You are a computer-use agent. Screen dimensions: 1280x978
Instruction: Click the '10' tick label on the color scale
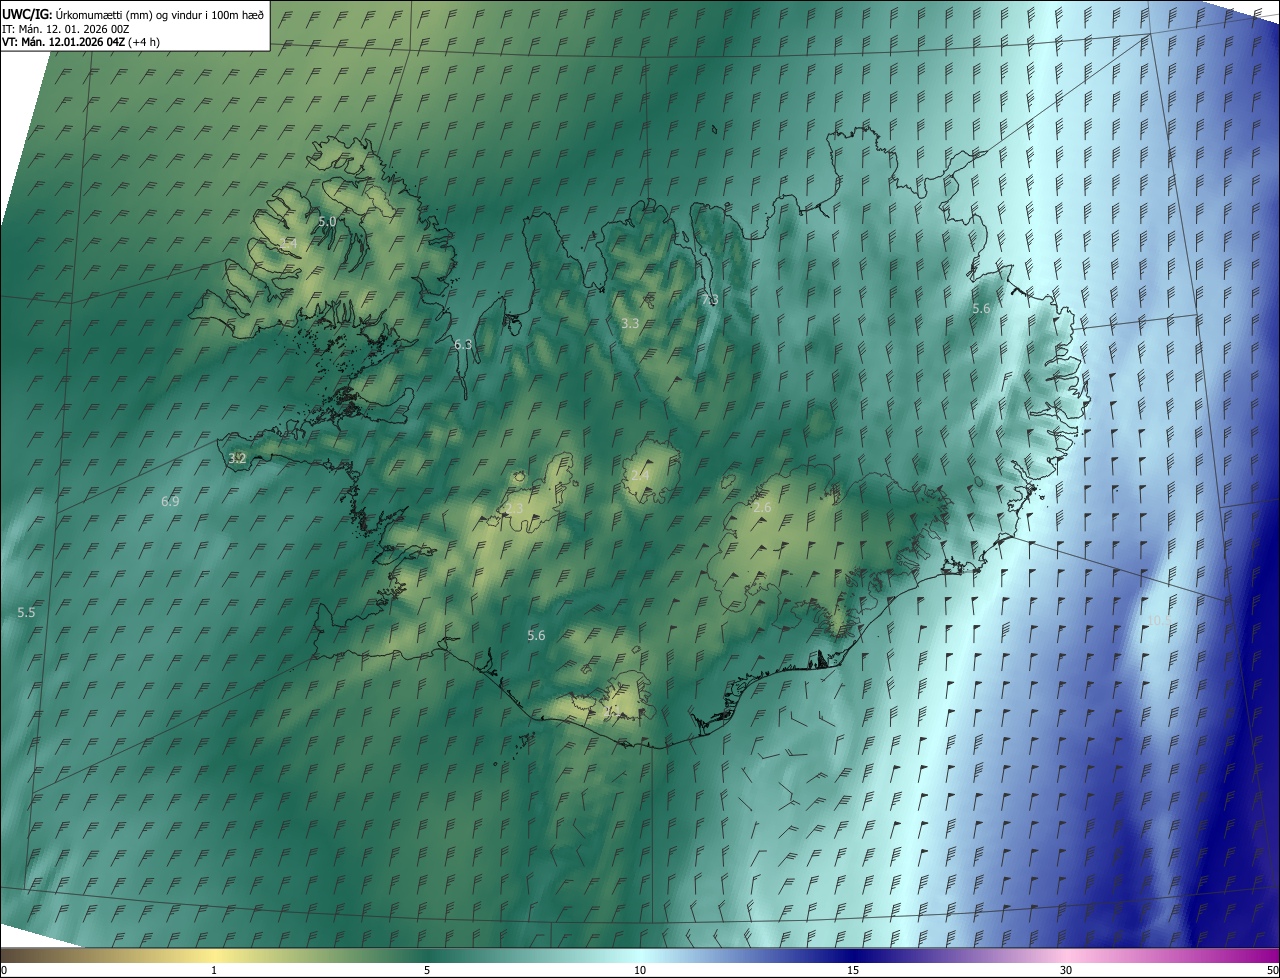(x=640, y=970)
